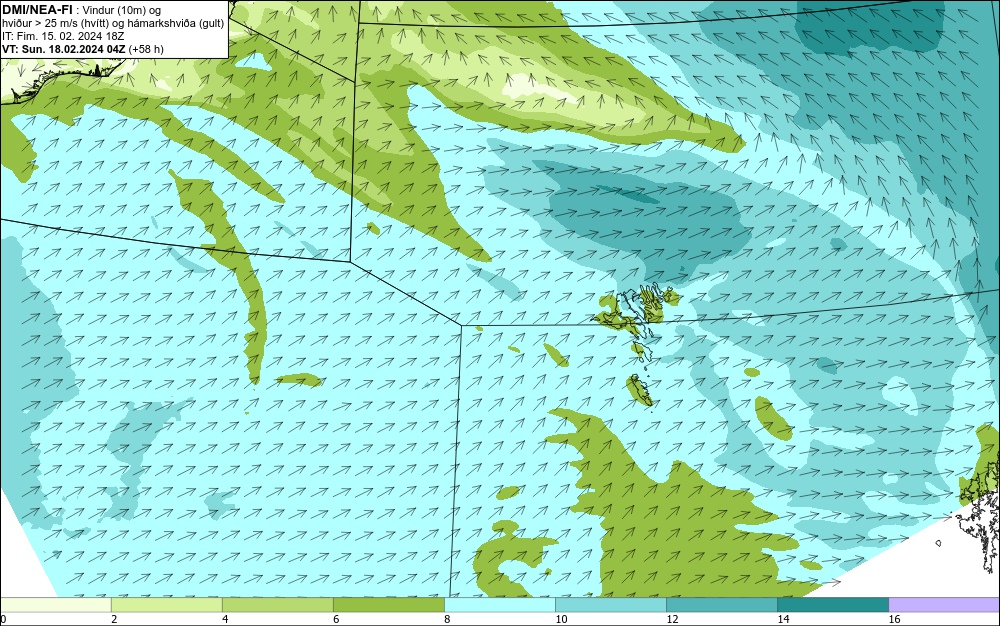Click the 10–12 m/s teal legend swatch
The width and height of the screenshot is (1000, 626).
tap(611, 604)
